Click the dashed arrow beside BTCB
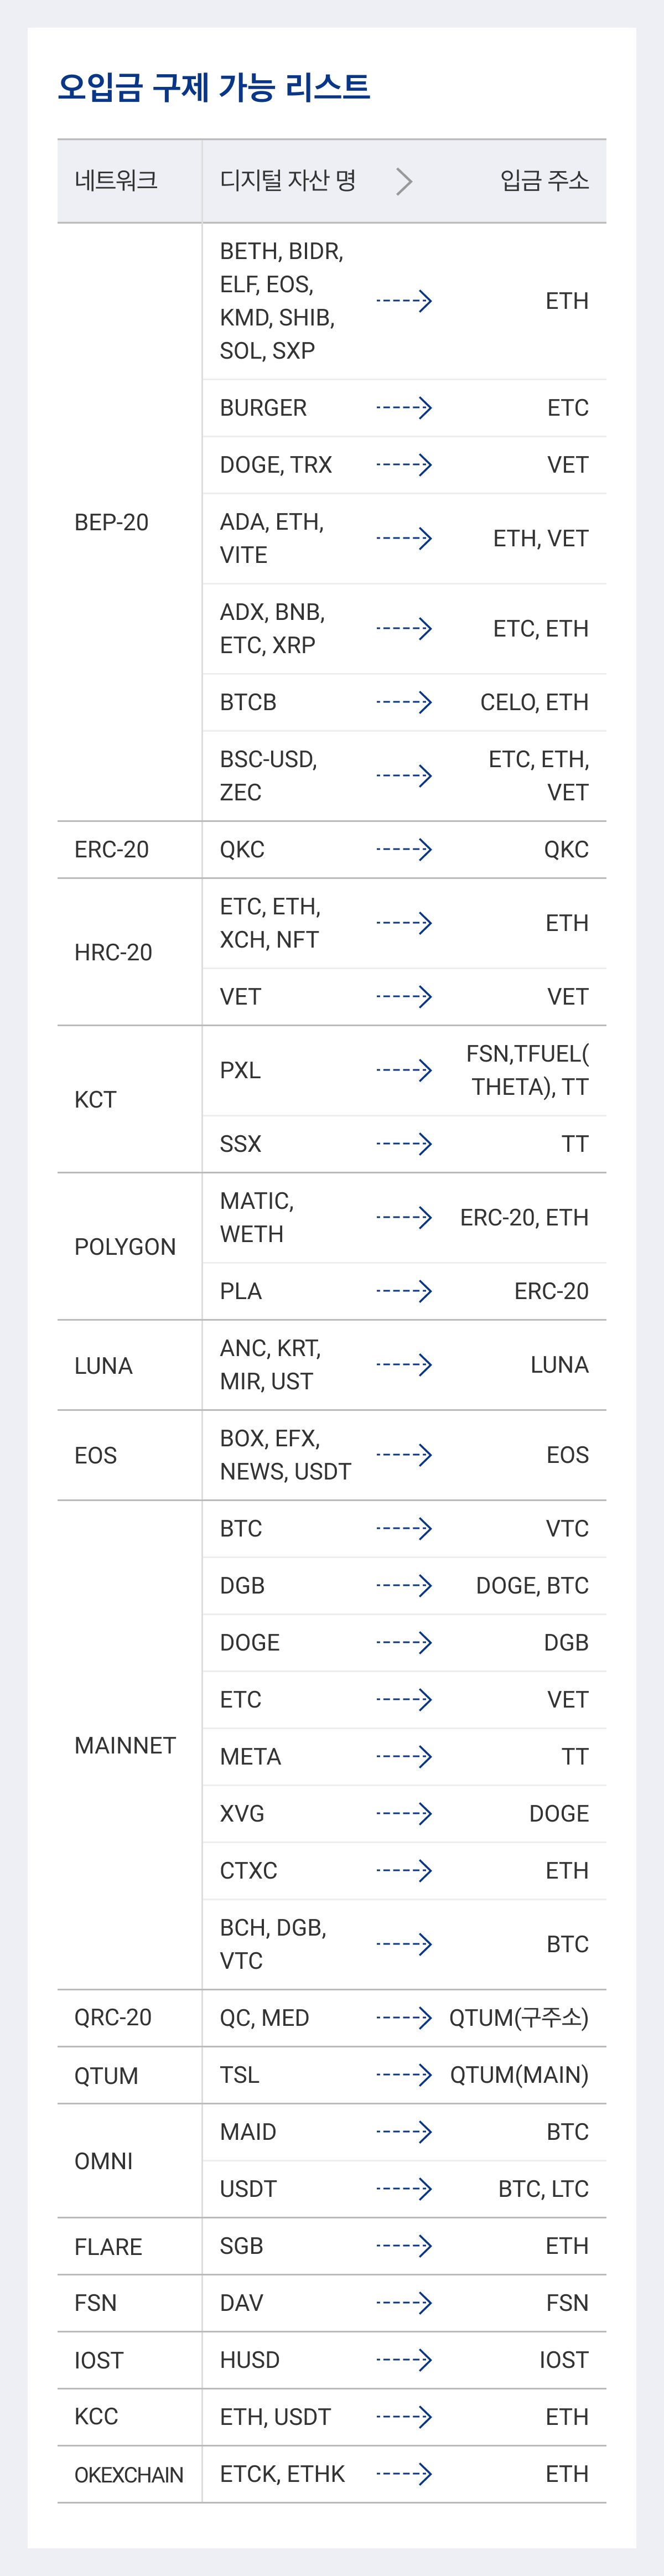The image size is (664, 2576). (404, 701)
